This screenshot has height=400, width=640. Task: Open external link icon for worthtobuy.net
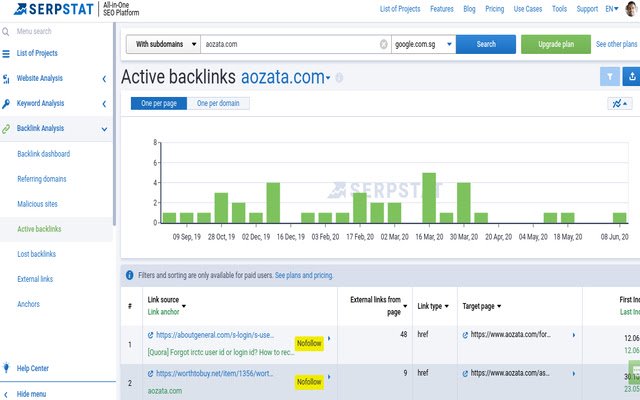(151, 373)
